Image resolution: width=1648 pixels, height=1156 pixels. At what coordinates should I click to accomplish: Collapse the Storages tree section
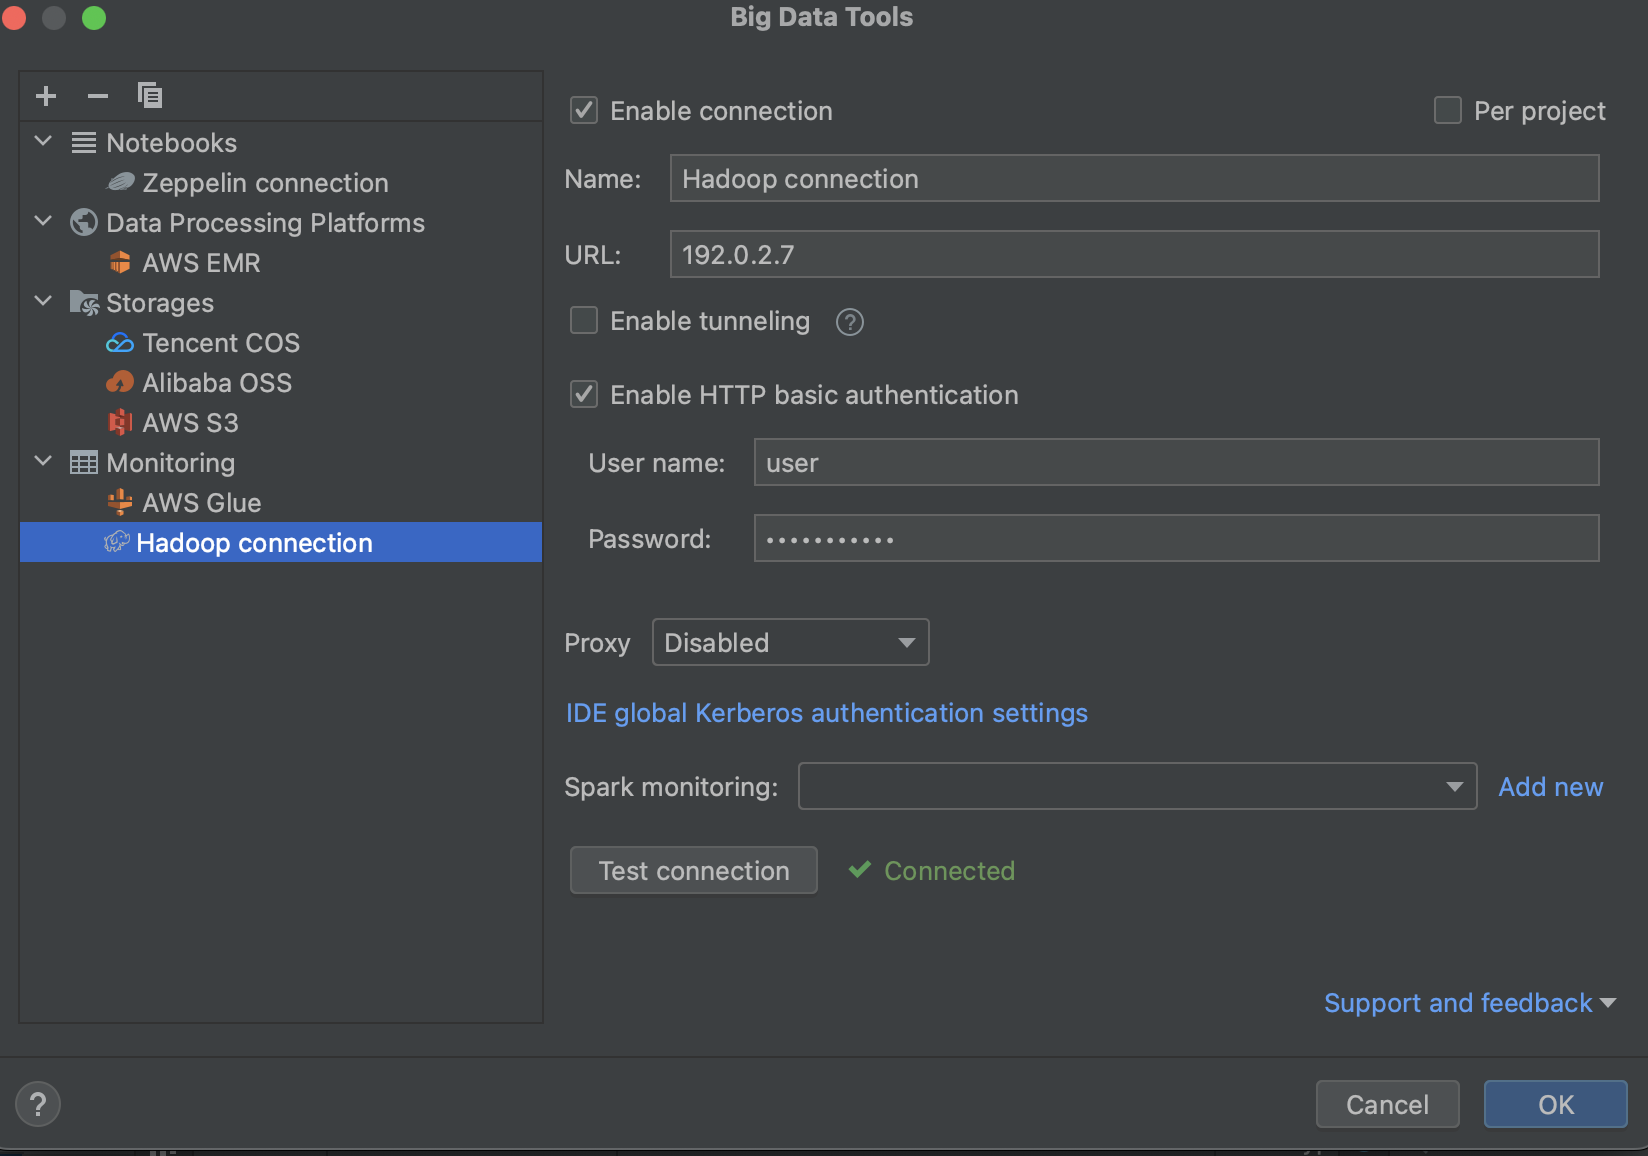42,302
